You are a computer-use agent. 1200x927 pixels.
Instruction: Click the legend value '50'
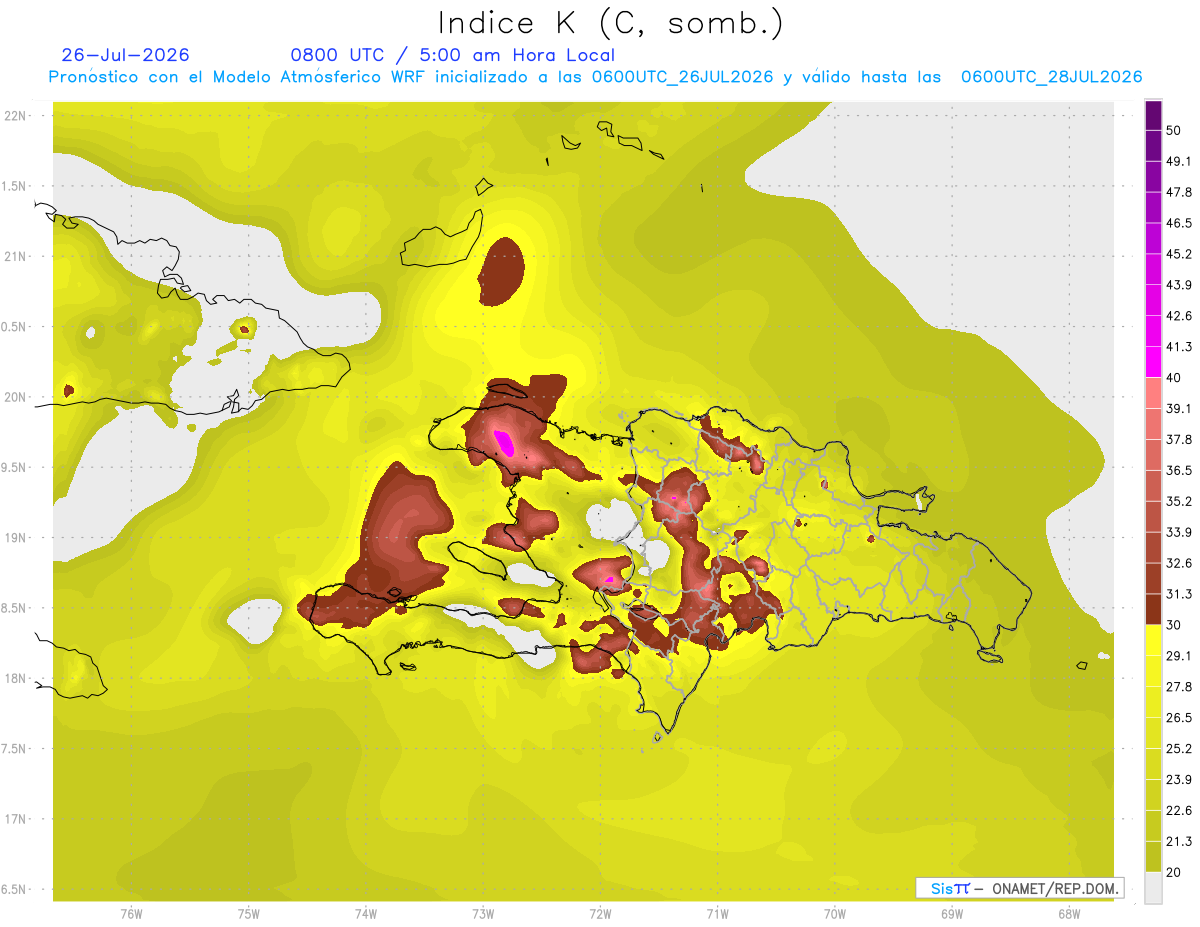pos(1174,130)
